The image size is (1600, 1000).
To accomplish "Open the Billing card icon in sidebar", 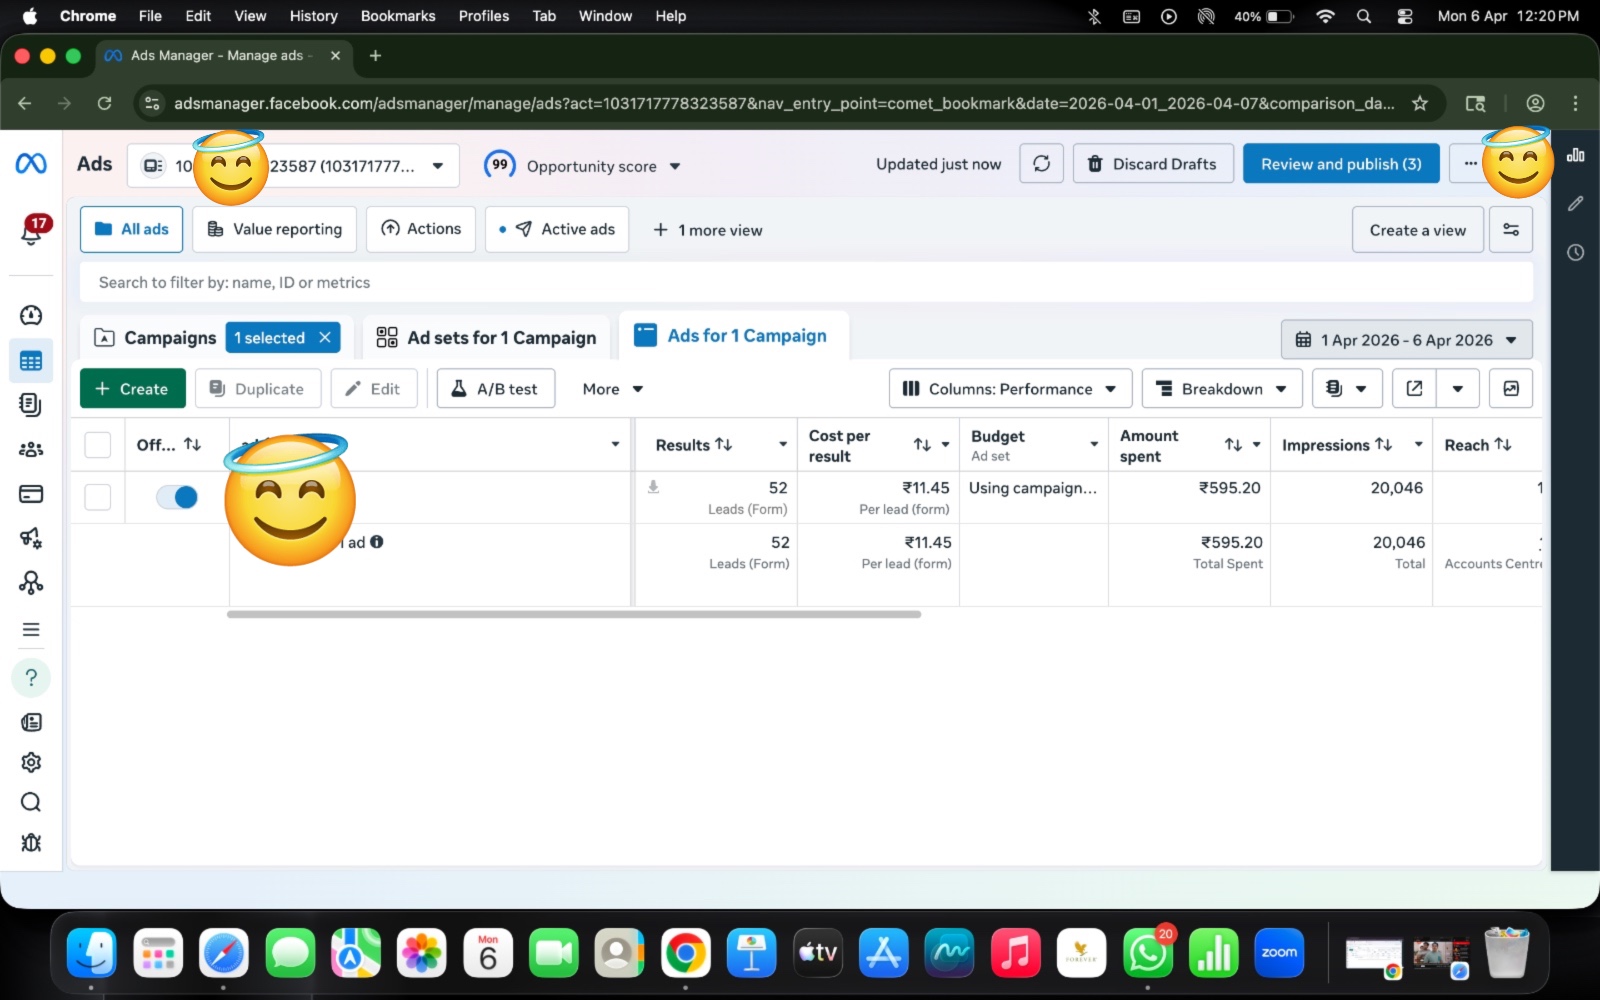I will (x=31, y=494).
